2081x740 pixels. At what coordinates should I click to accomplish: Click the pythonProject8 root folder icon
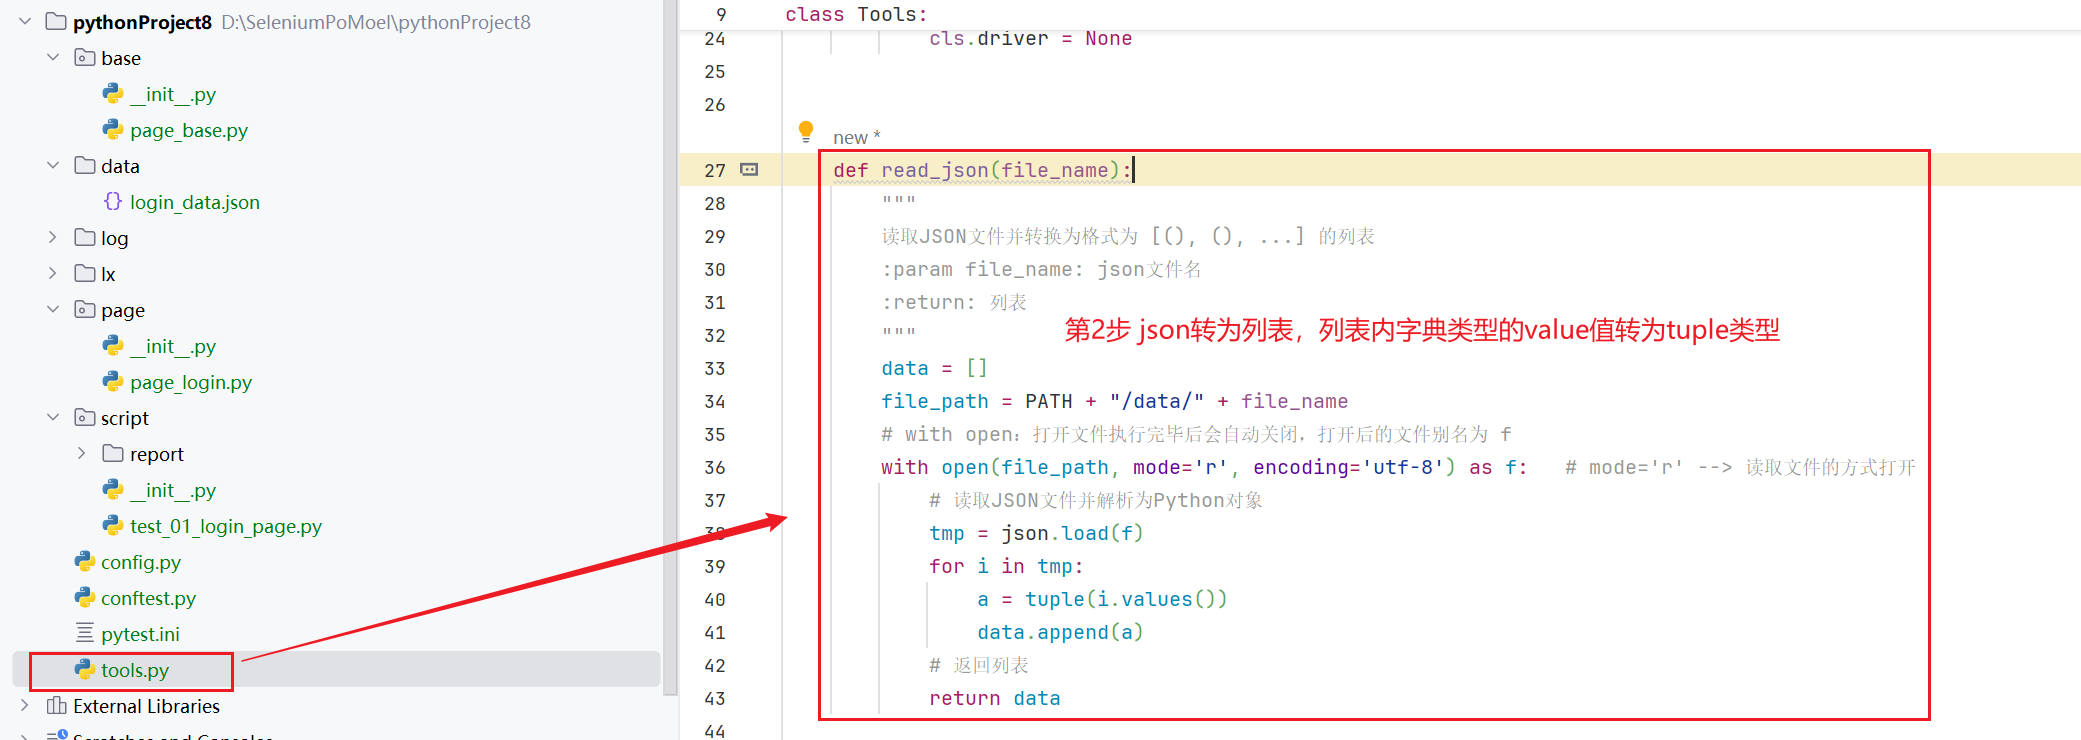point(57,22)
